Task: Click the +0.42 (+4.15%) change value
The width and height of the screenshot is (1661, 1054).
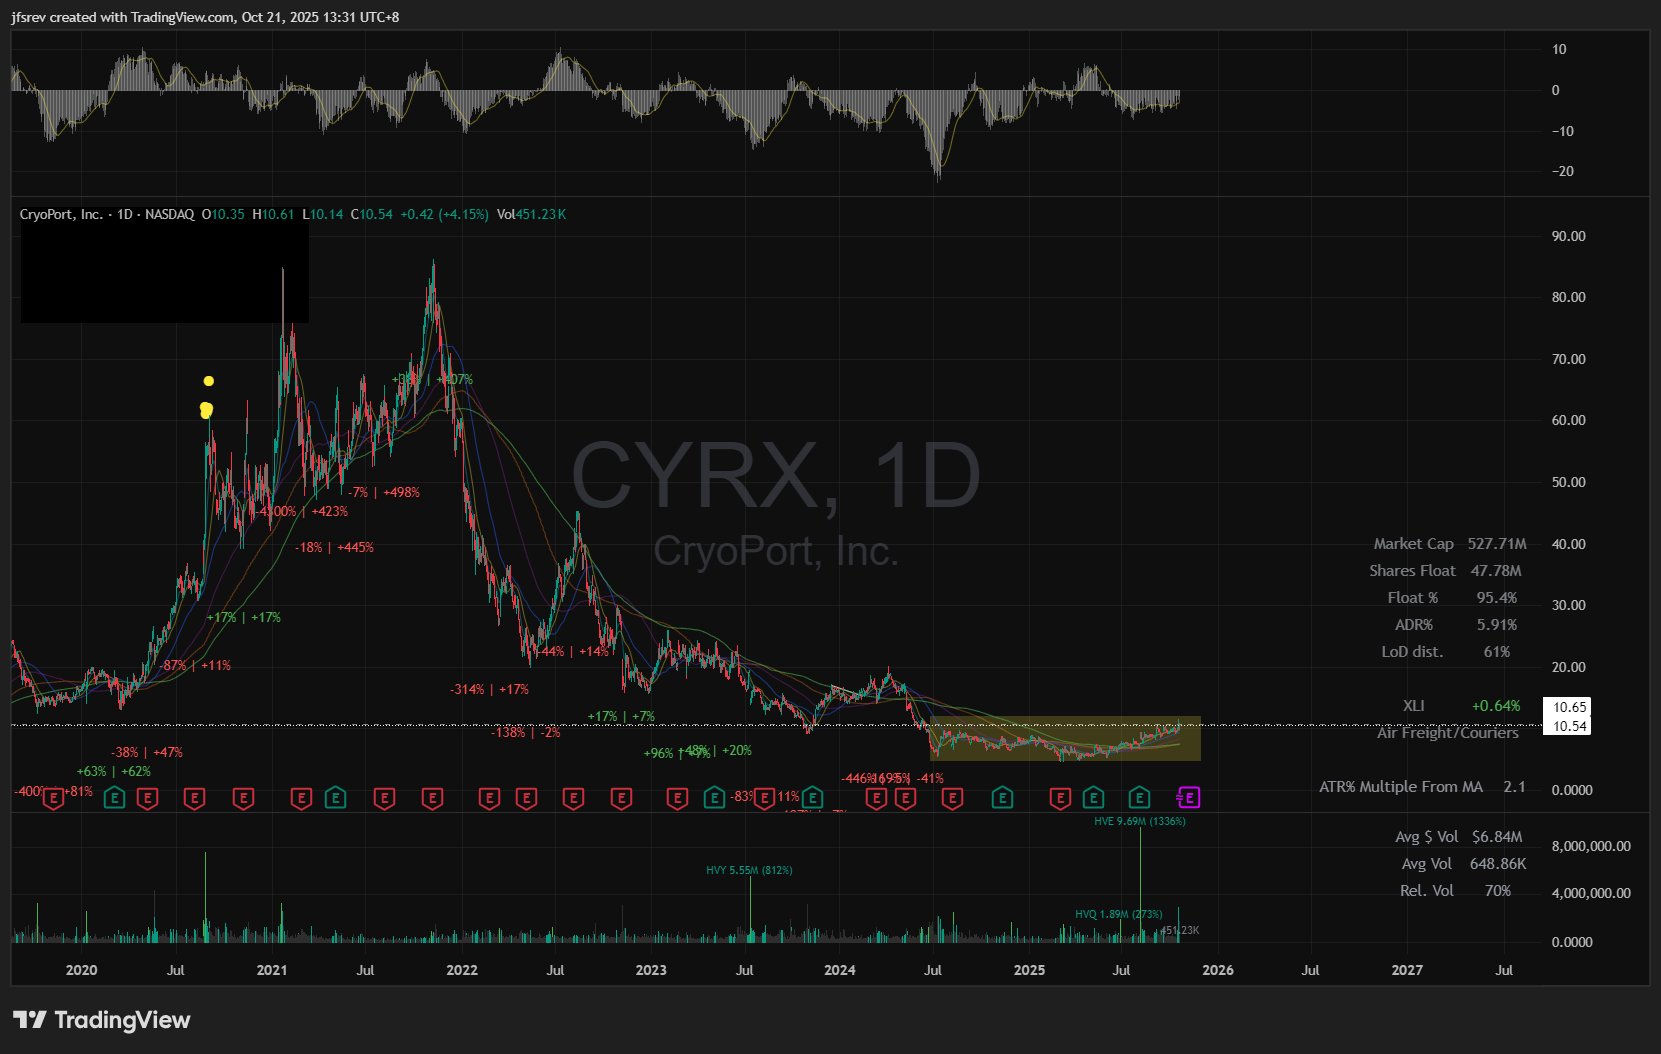Action: pyautogui.click(x=444, y=214)
